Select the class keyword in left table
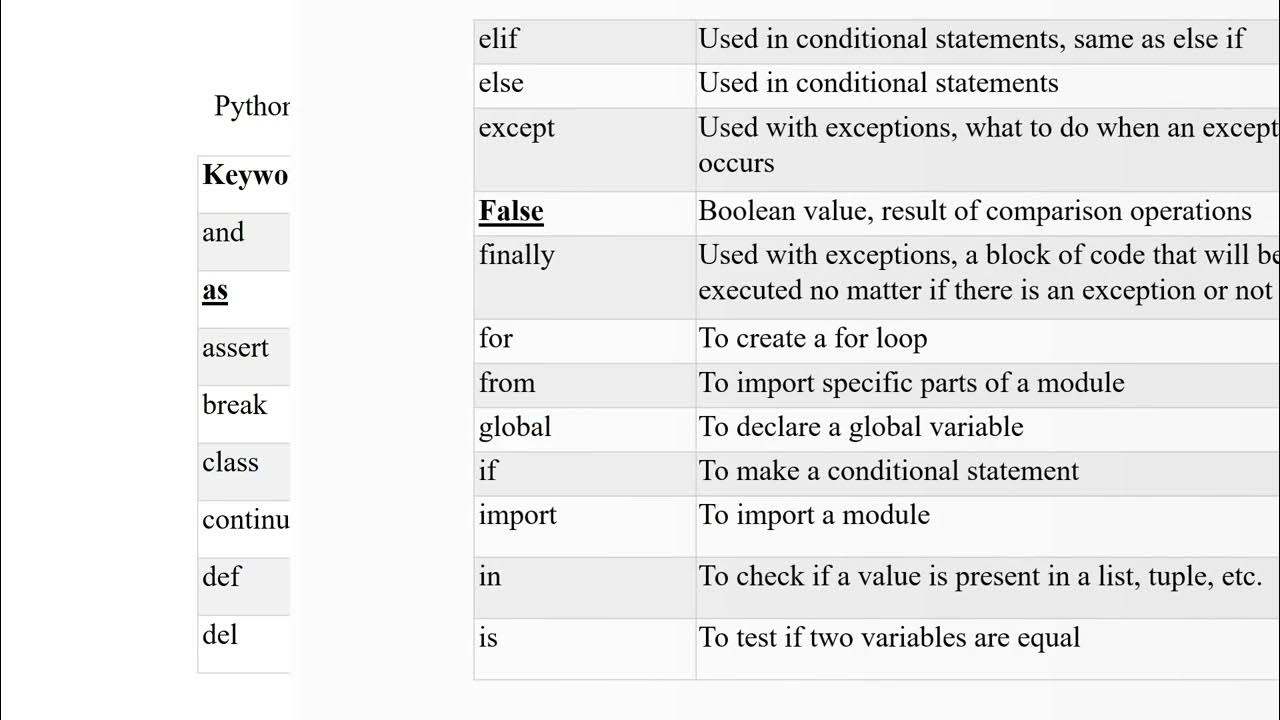Viewport: 1280px width, 720px height. [231, 463]
